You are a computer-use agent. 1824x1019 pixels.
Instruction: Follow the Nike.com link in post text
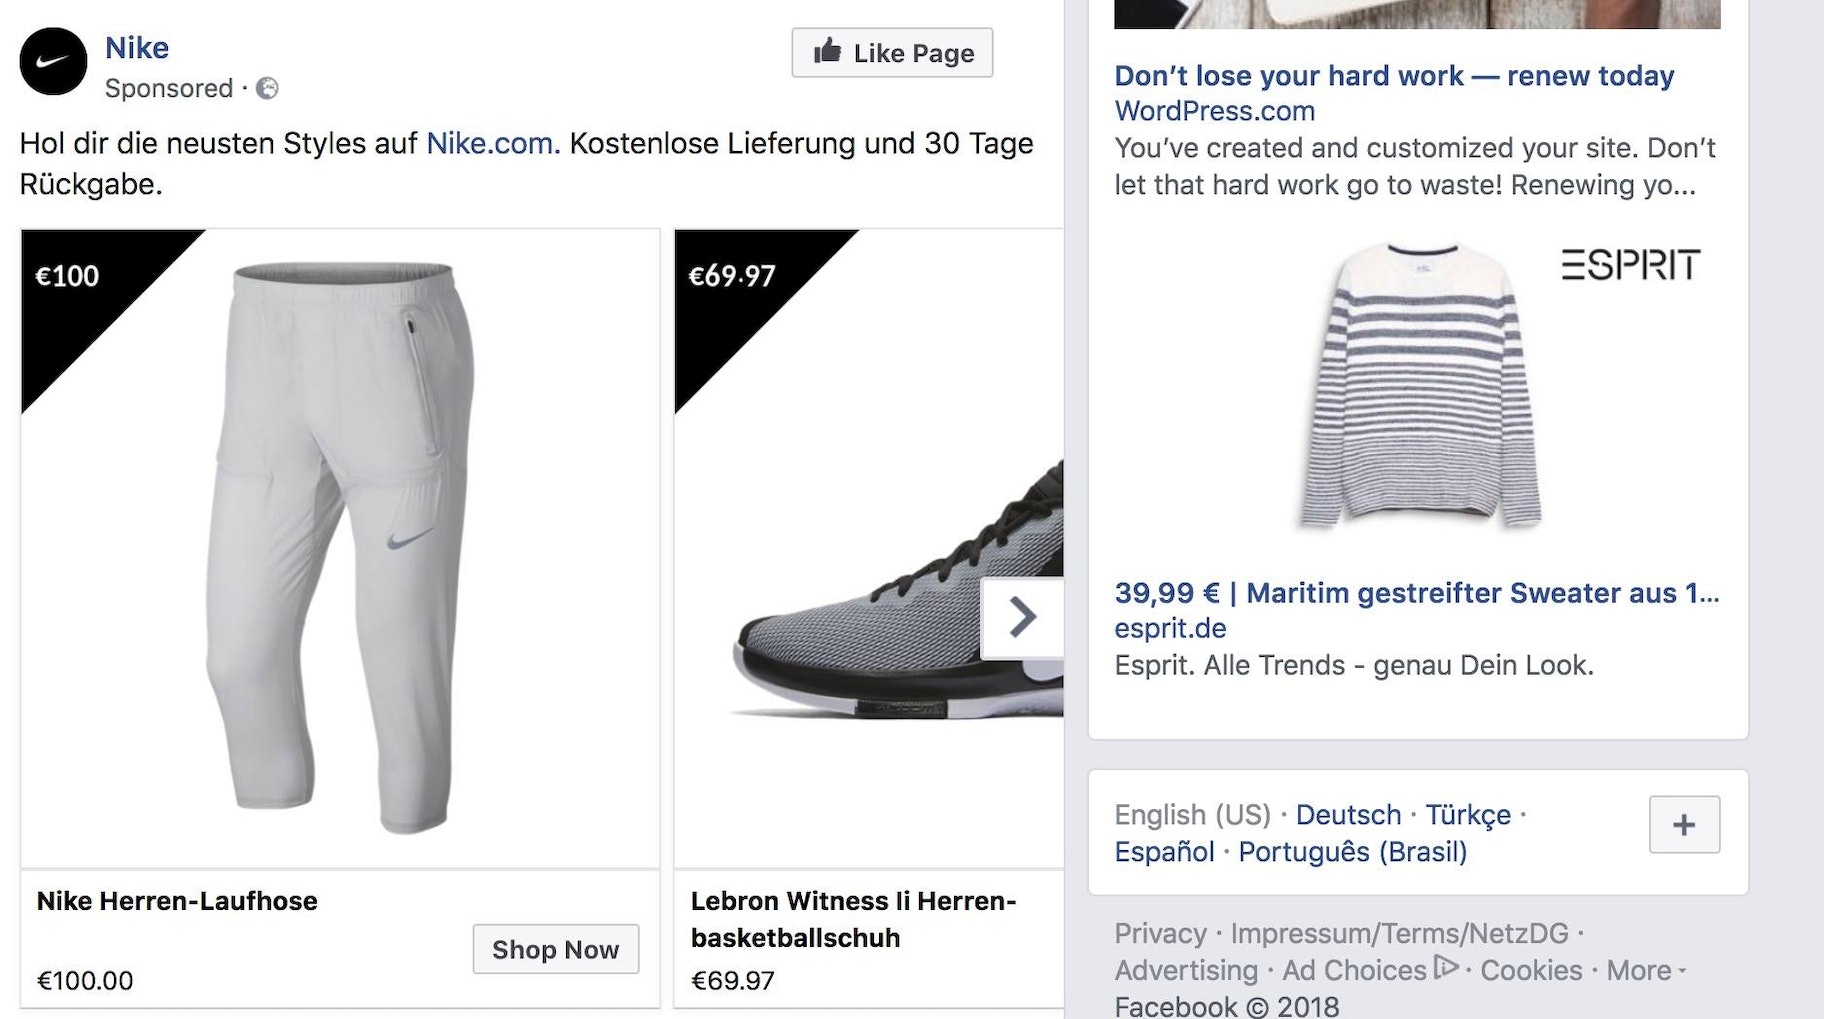point(490,144)
